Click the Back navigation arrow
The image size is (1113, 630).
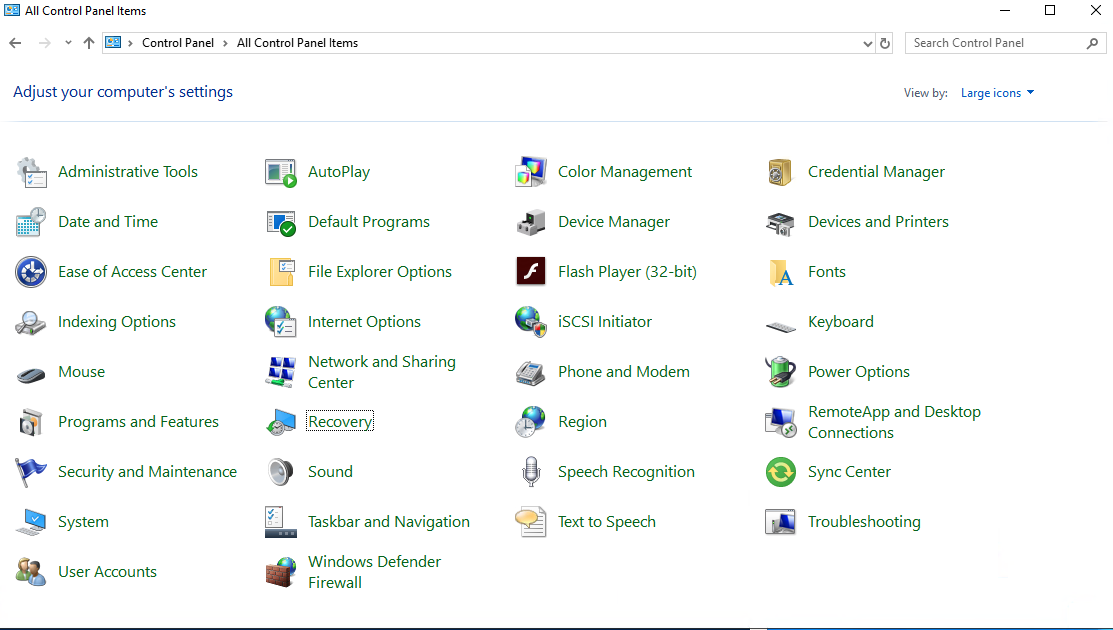click(15, 43)
